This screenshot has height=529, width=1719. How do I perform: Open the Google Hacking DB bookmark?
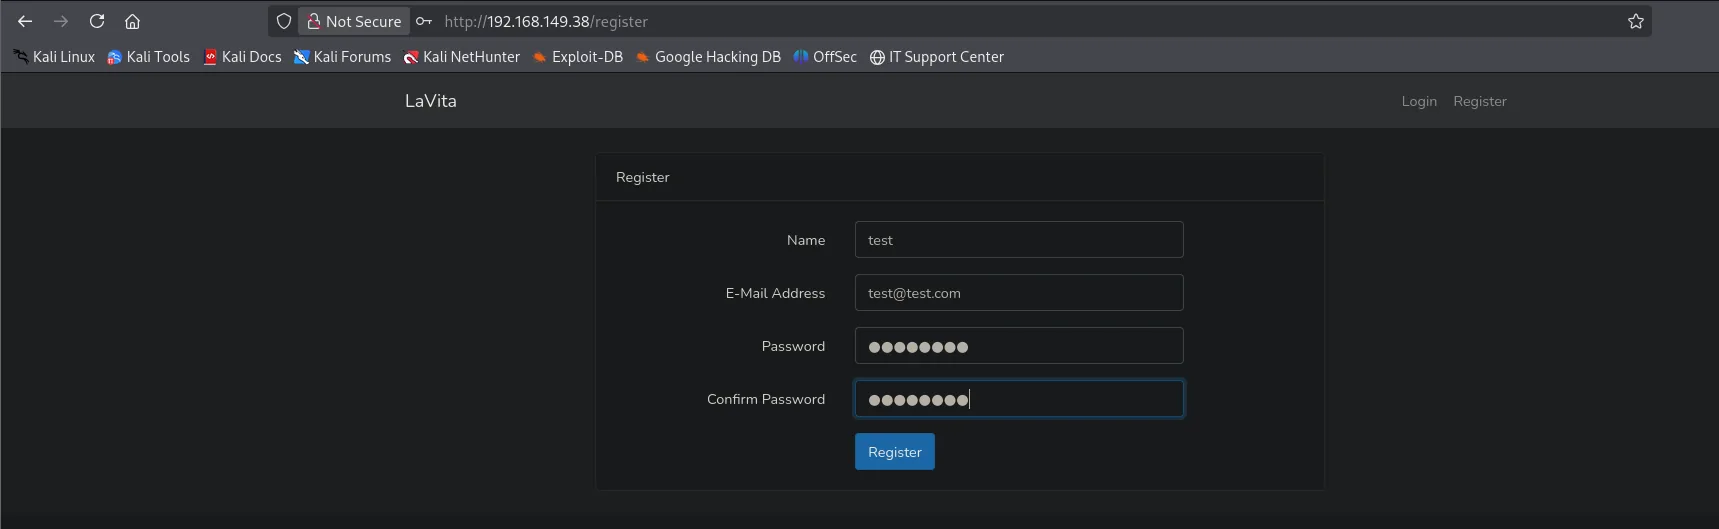click(x=708, y=57)
